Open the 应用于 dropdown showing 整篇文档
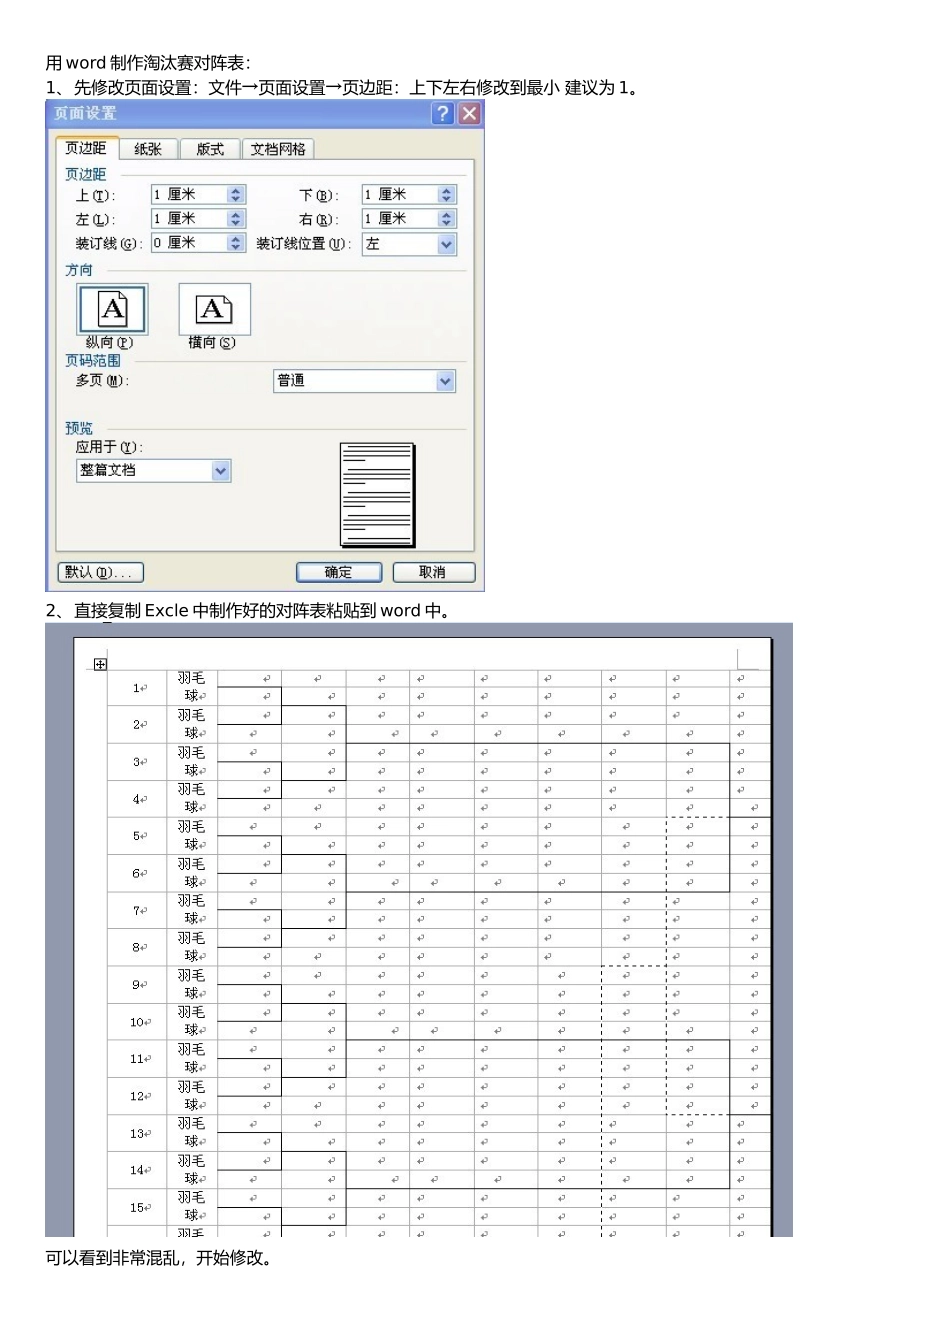The width and height of the screenshot is (950, 1344). 221,471
